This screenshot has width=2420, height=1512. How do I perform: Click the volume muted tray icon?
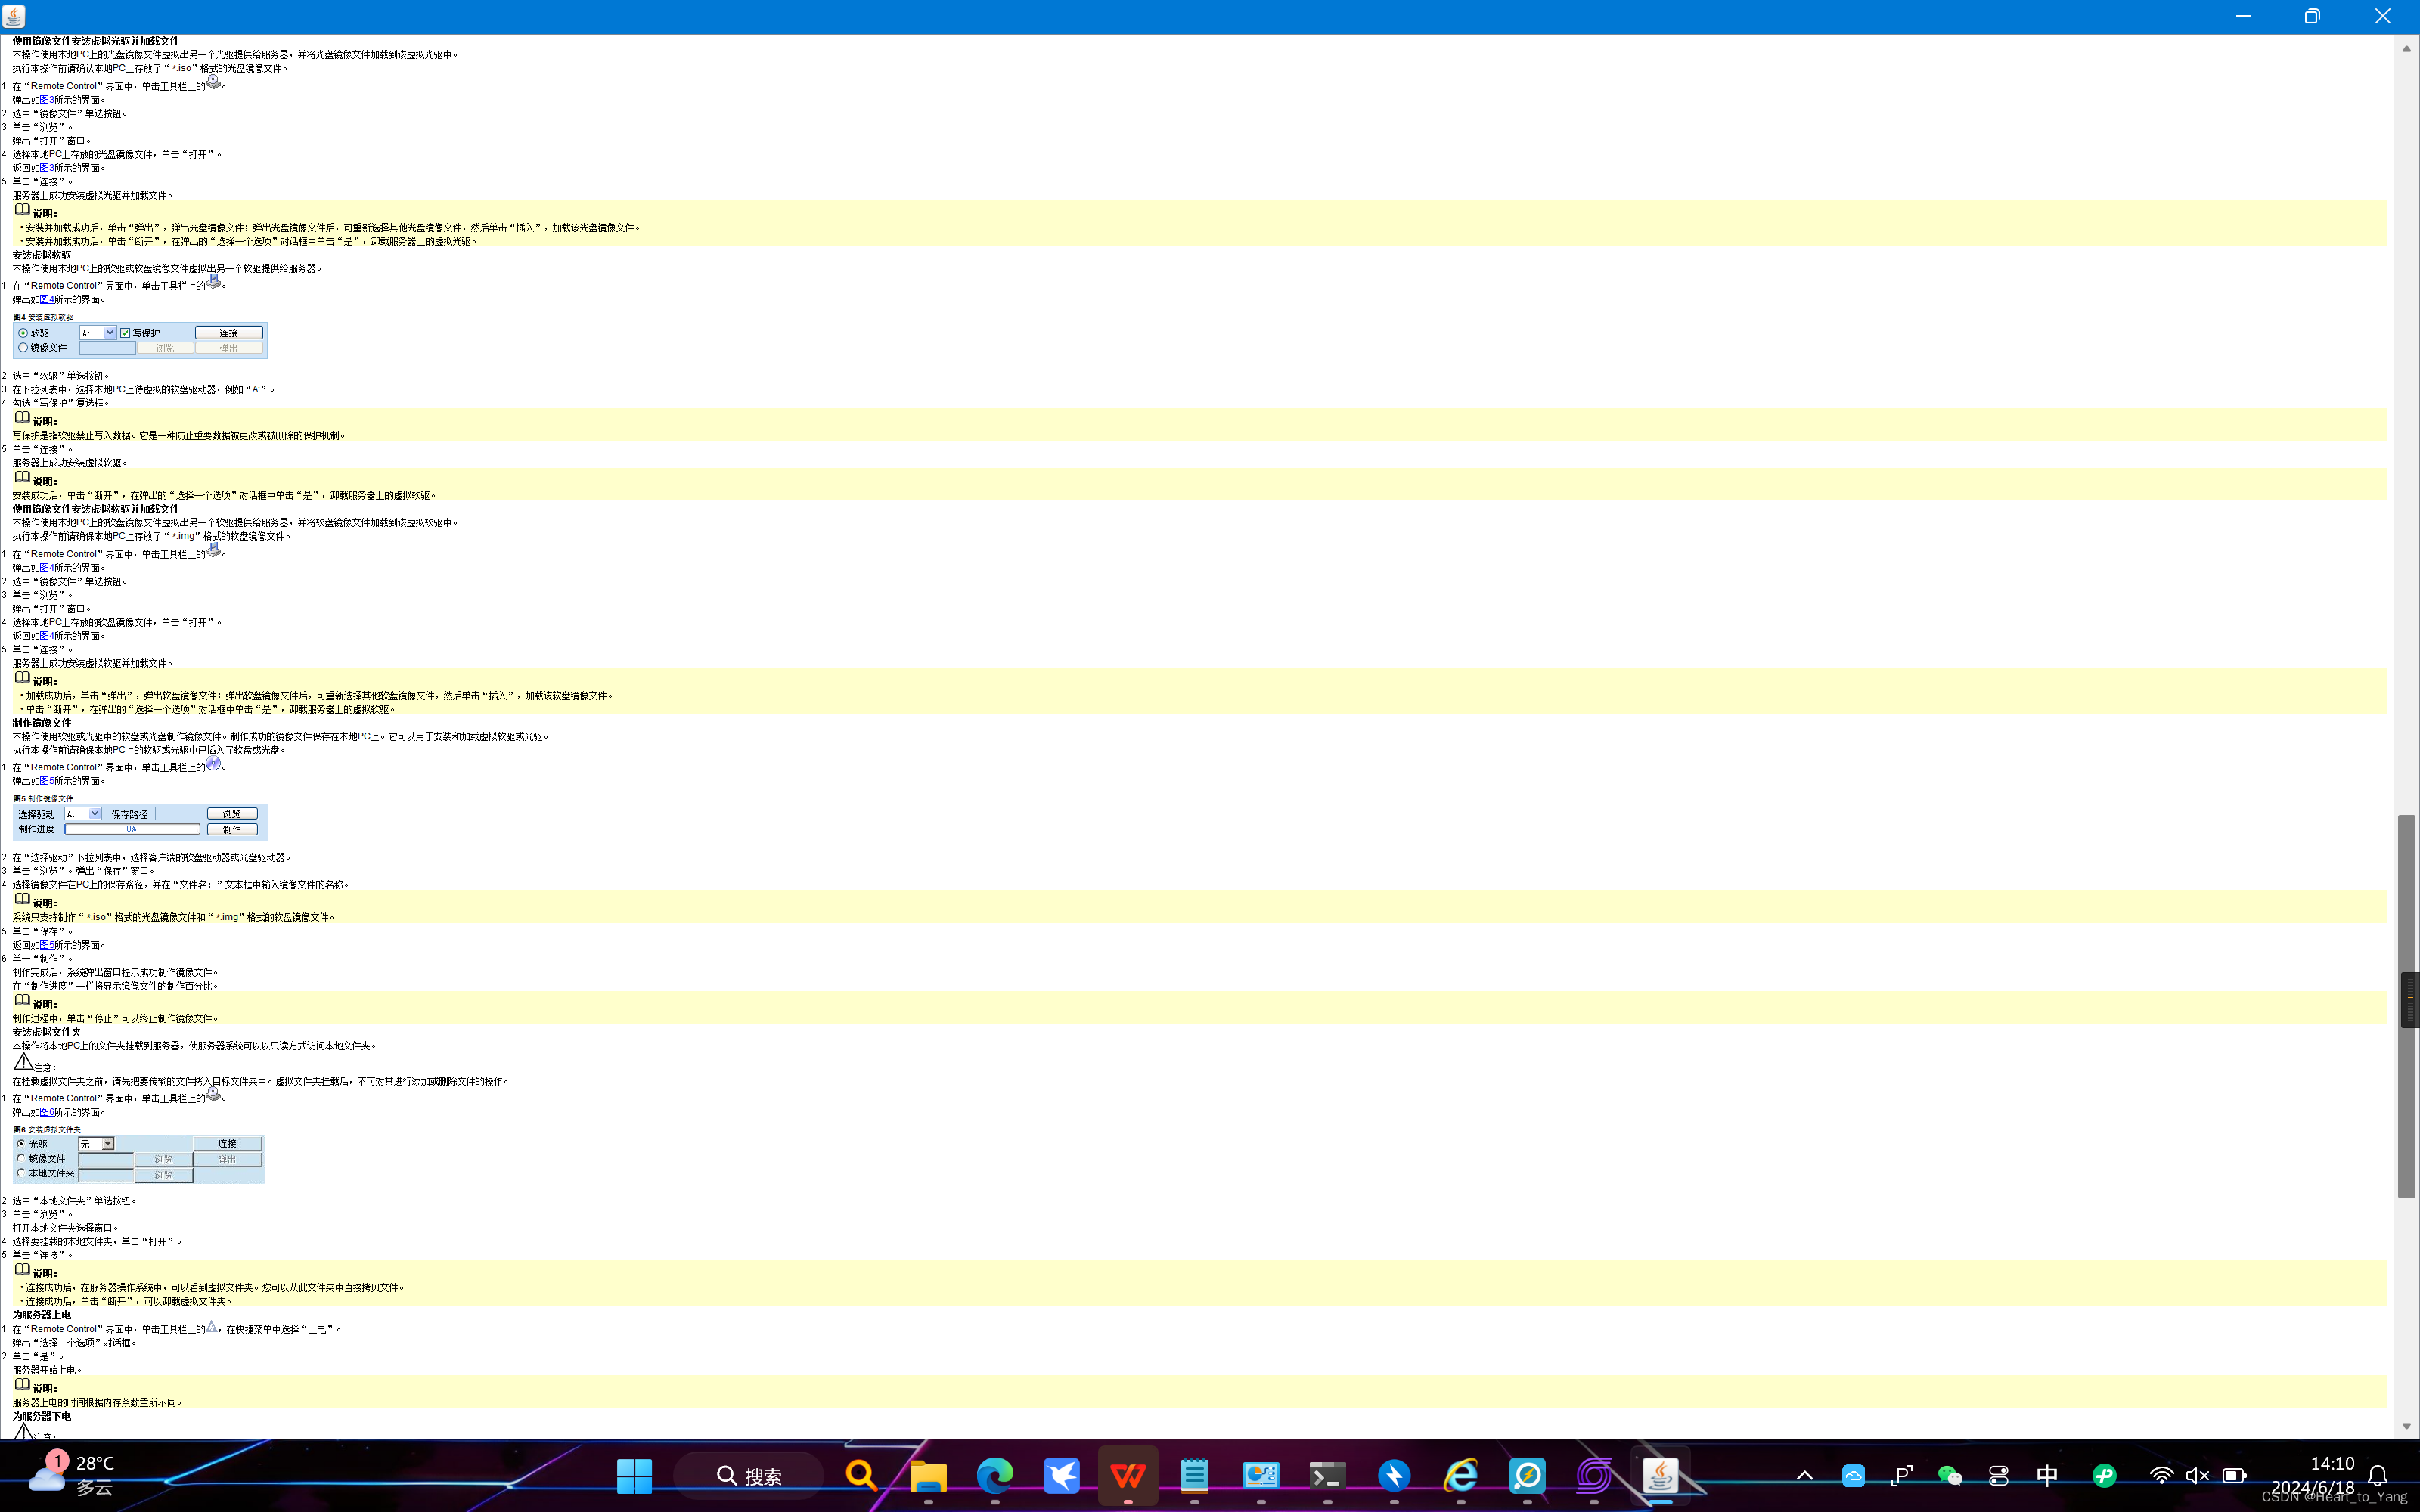(2197, 1475)
